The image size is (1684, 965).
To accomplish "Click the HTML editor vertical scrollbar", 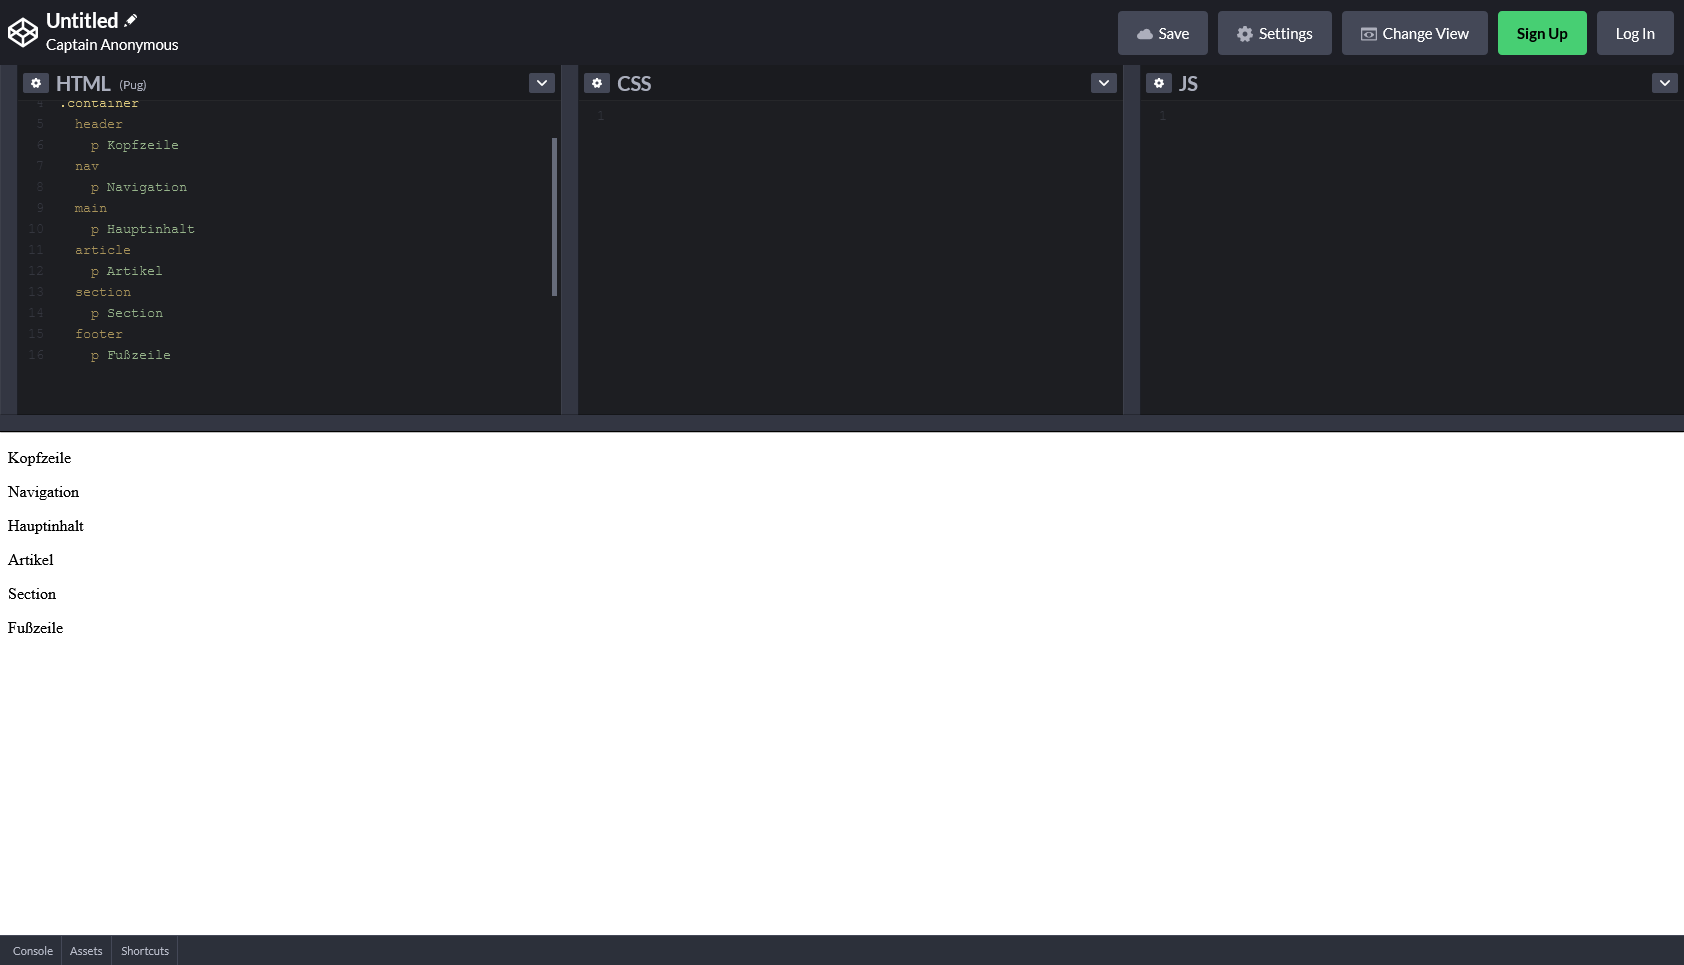I will pyautogui.click(x=554, y=216).
